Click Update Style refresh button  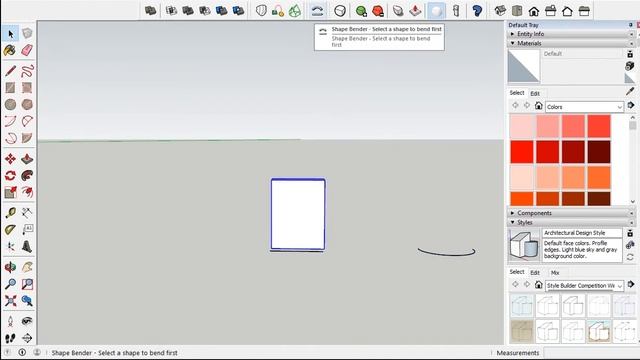click(630, 257)
